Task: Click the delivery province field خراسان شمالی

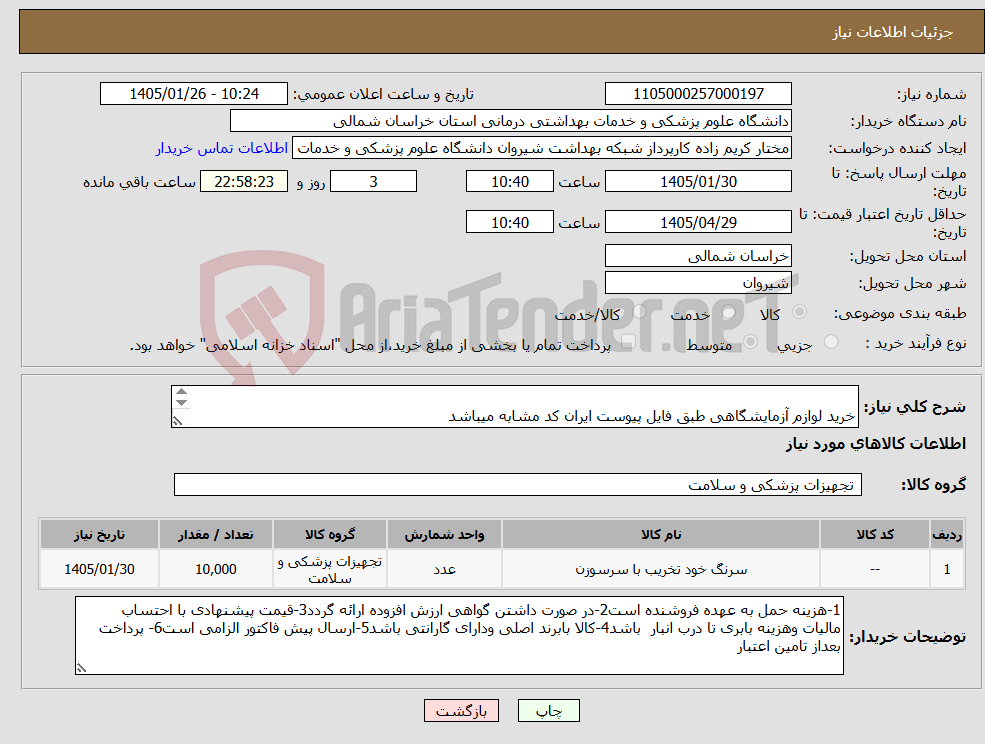Action: coord(698,256)
